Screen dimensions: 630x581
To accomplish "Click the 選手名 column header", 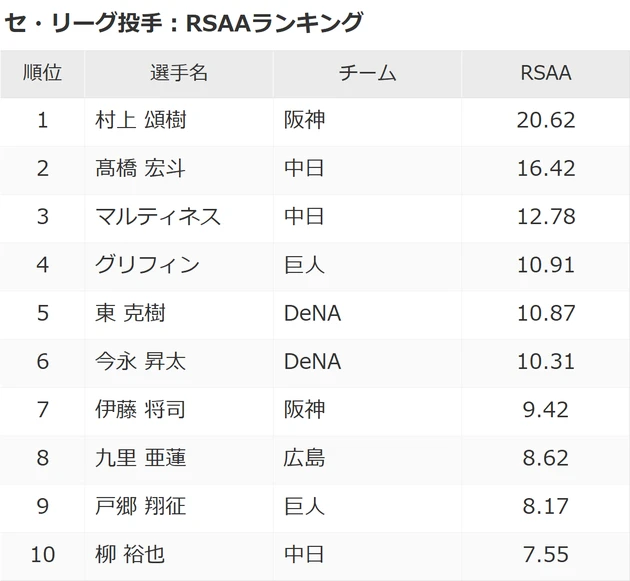I will point(179,73).
